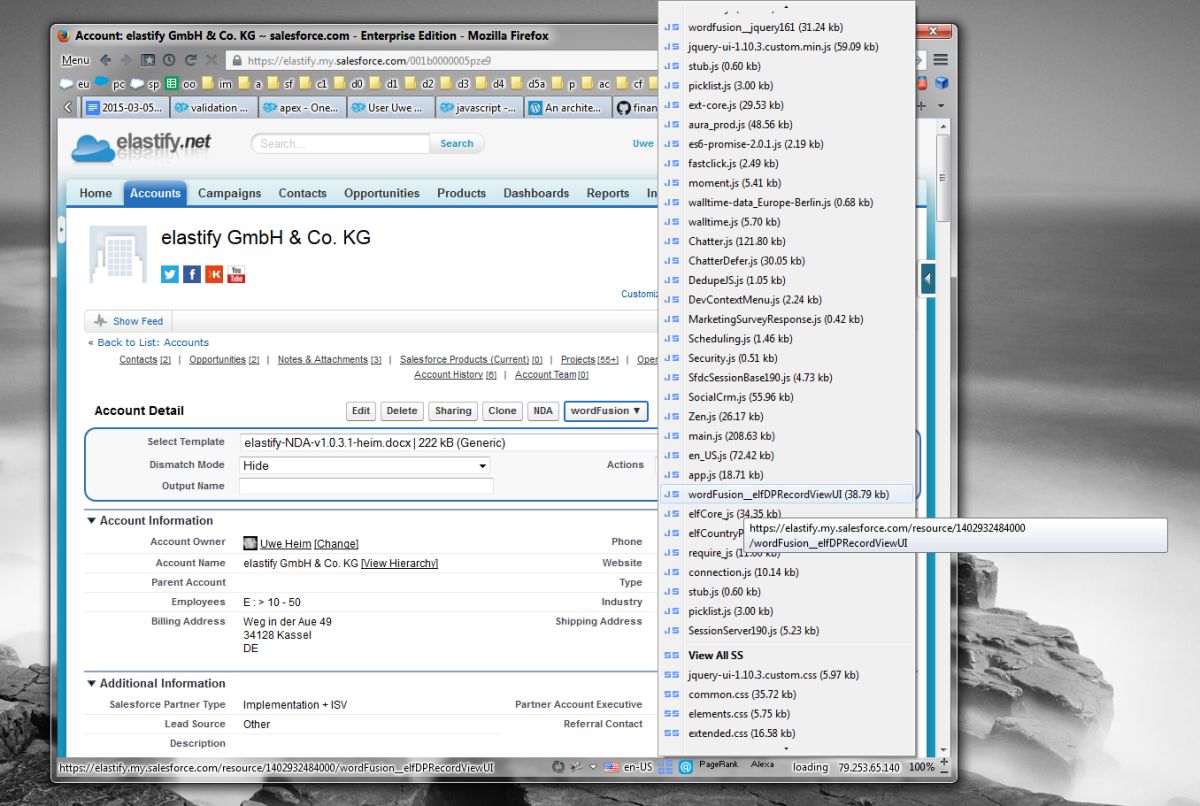Expand the left sidebar handle
The height and width of the screenshot is (806, 1200).
60,230
